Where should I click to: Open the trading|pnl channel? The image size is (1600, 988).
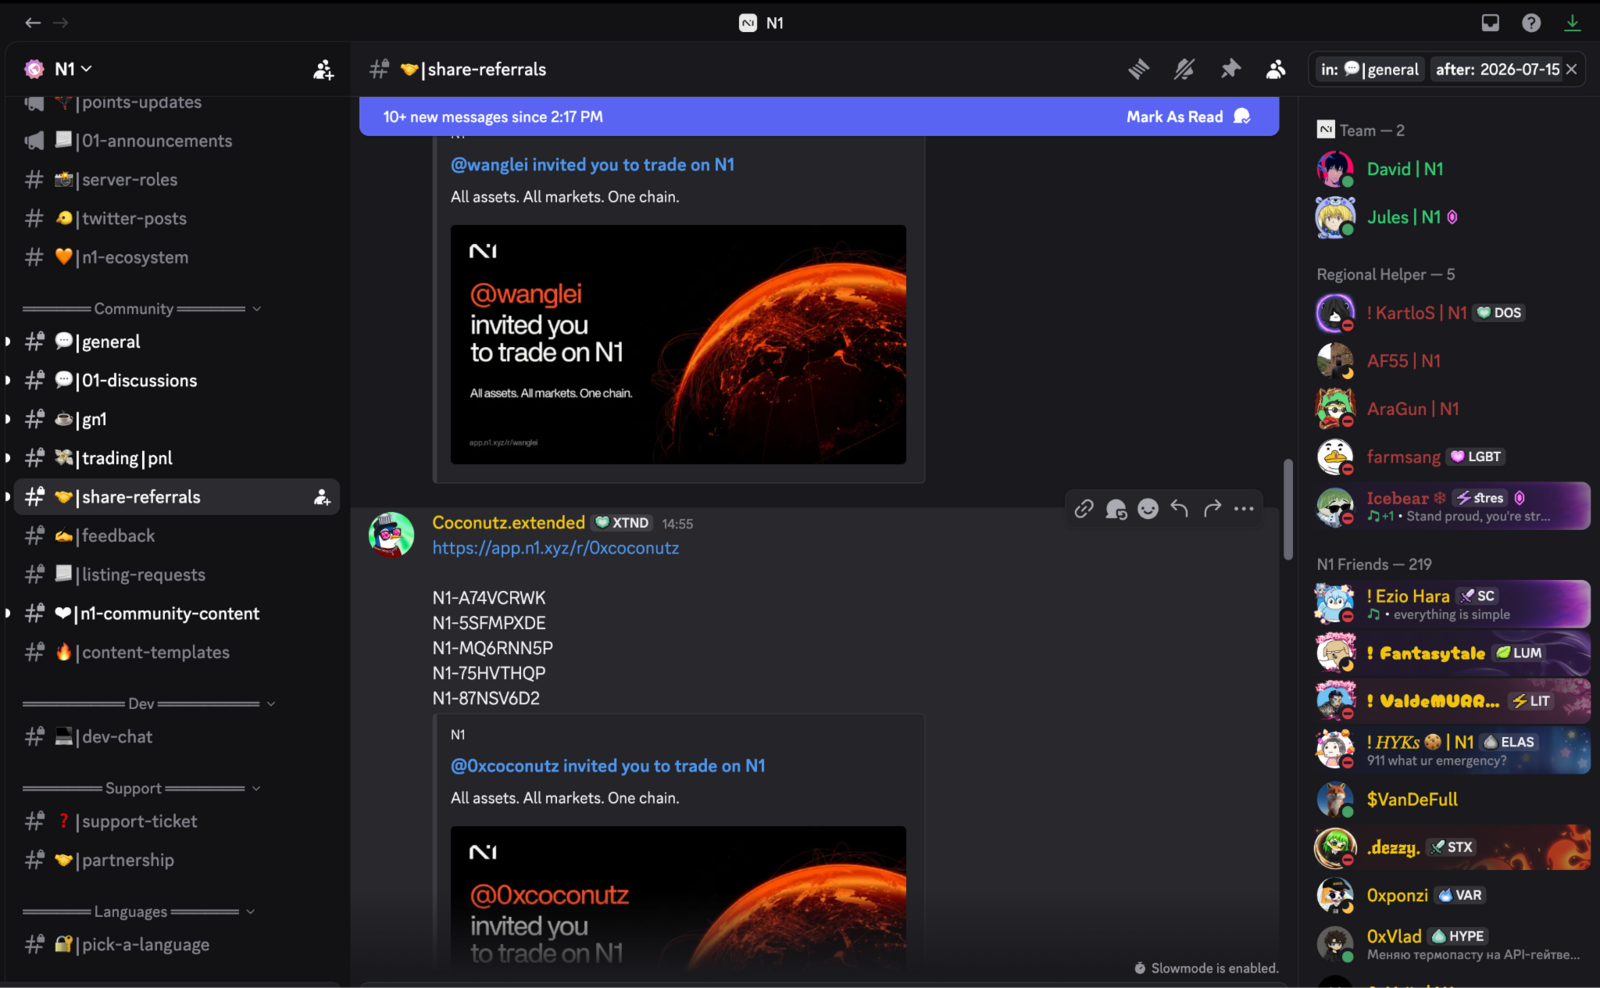point(177,459)
